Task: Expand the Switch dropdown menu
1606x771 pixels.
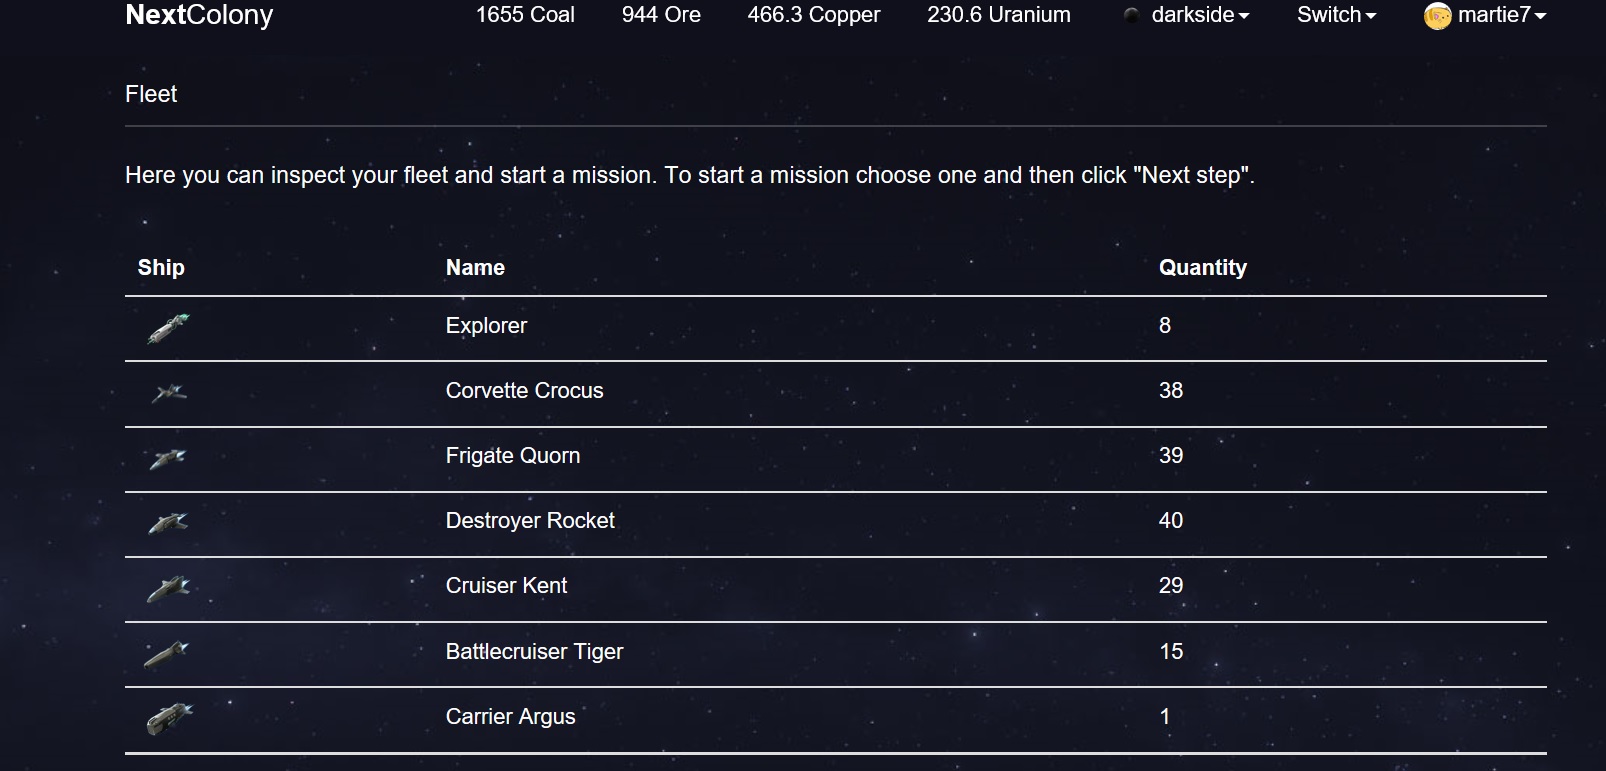Action: [x=1337, y=15]
